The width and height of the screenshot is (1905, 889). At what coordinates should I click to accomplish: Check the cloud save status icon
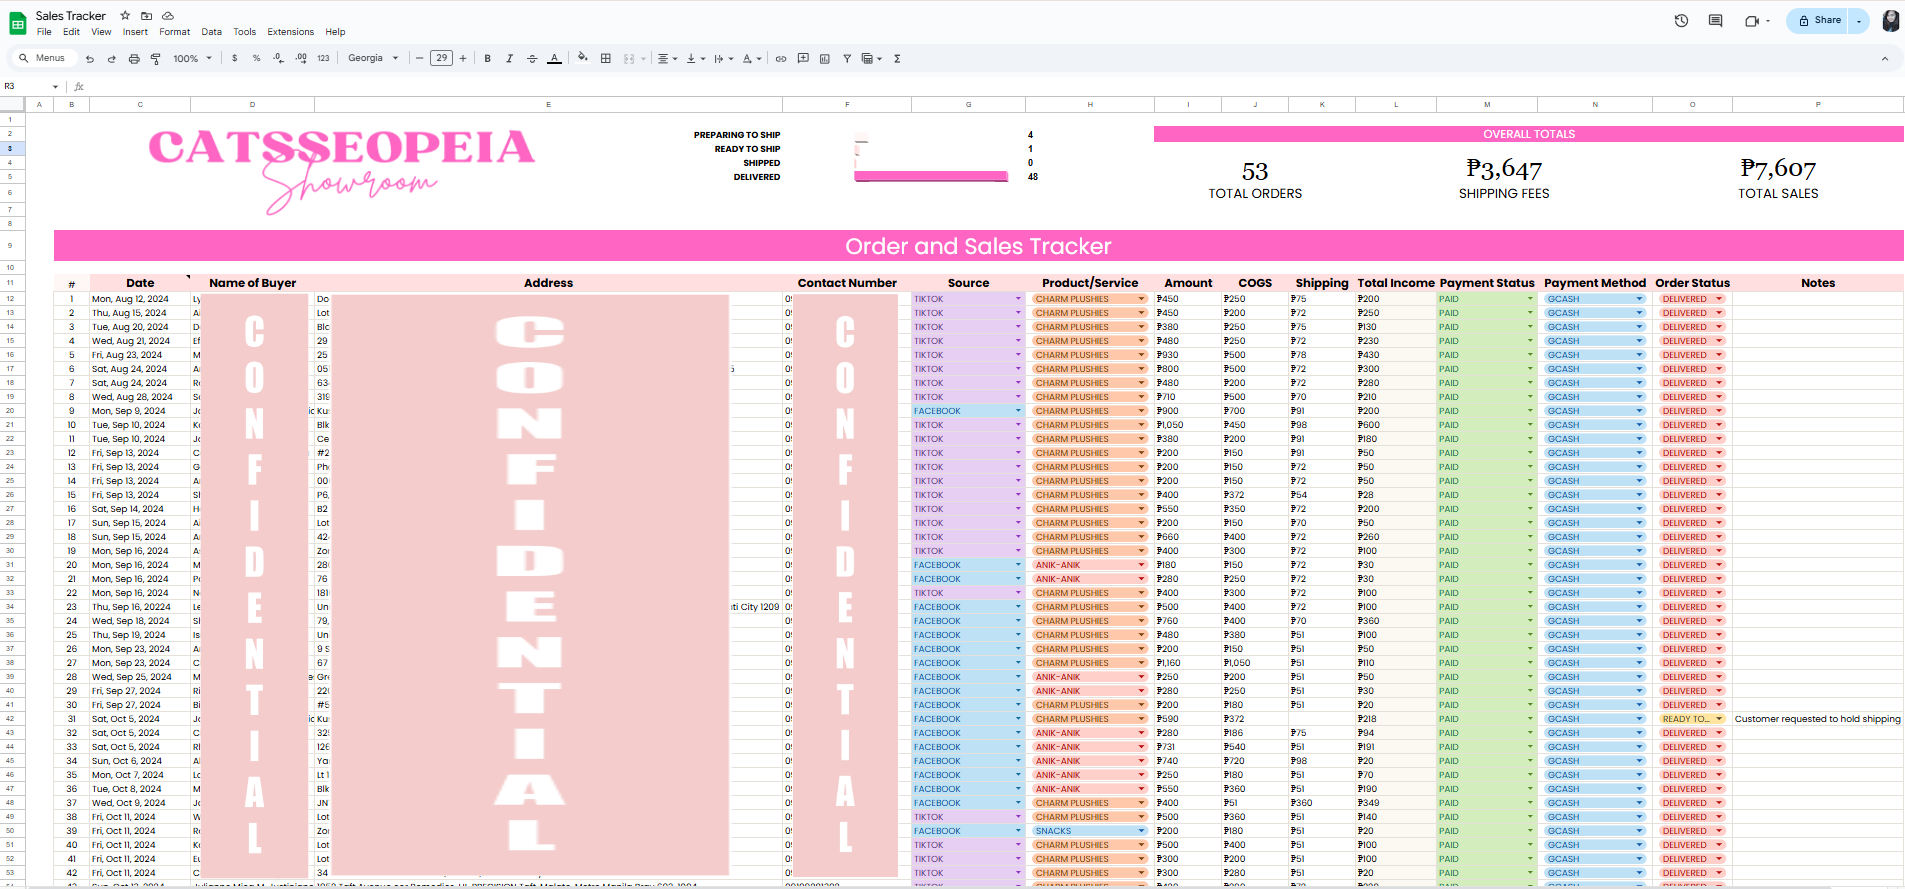pos(168,16)
